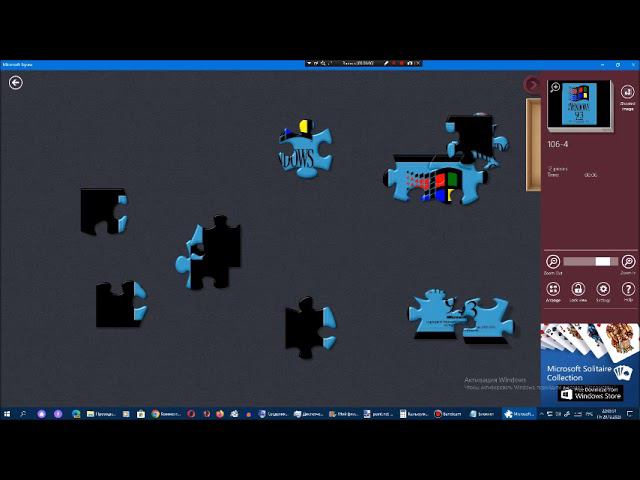Click the puzzle name '106-4'
This screenshot has height=480, width=640.
tap(558, 144)
